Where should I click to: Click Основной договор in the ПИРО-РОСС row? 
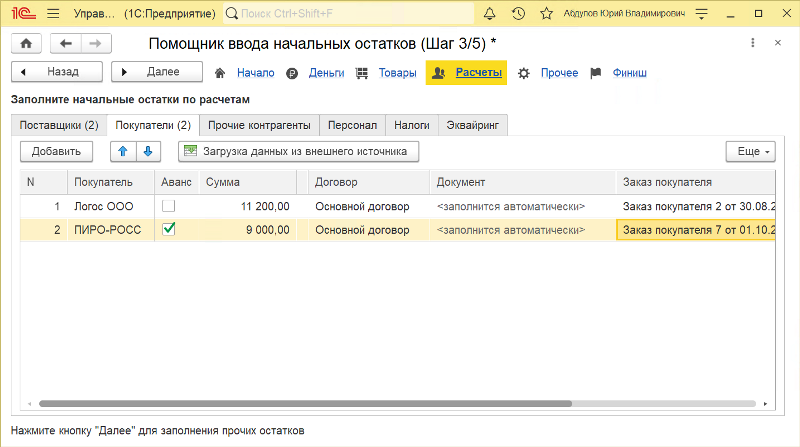(x=368, y=230)
